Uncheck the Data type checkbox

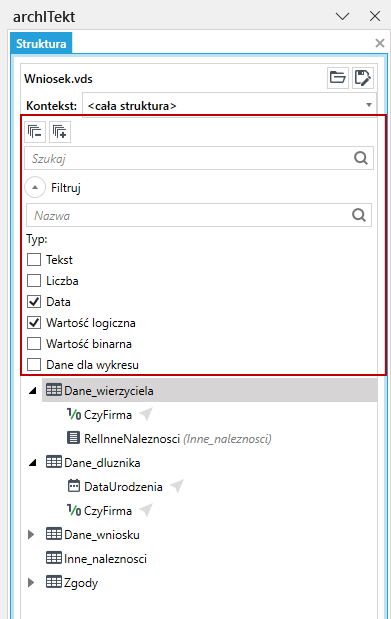tap(34, 302)
